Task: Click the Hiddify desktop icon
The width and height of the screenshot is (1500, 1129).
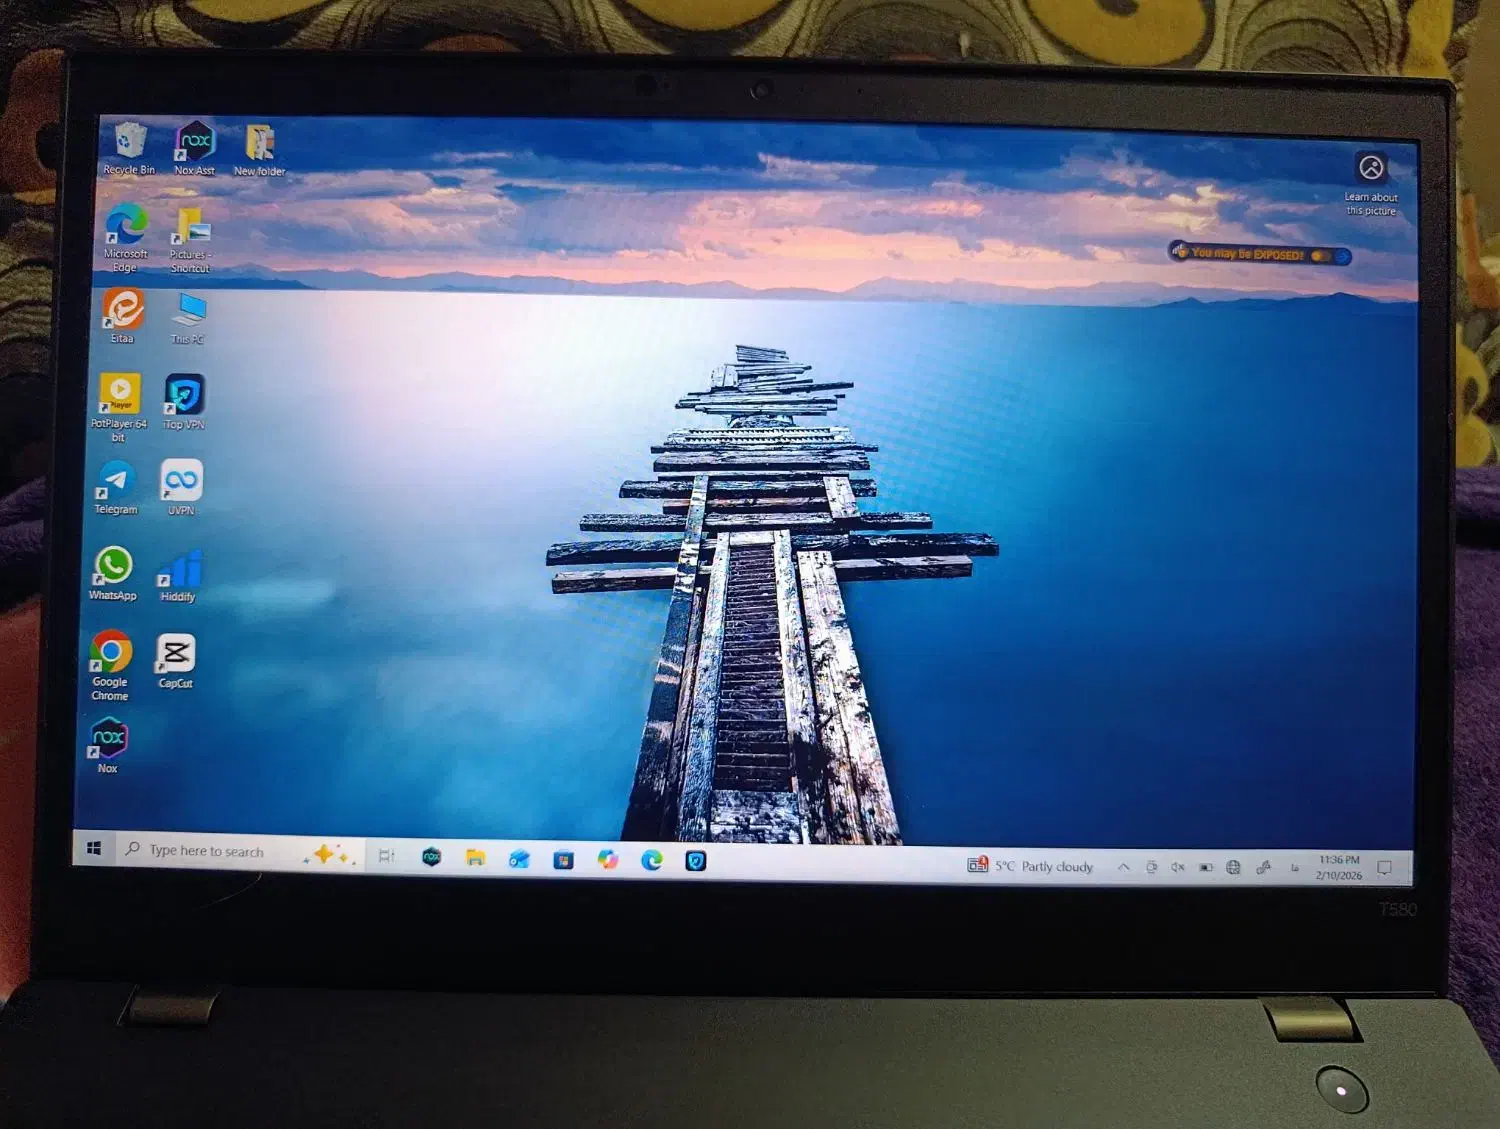Action: [180, 571]
